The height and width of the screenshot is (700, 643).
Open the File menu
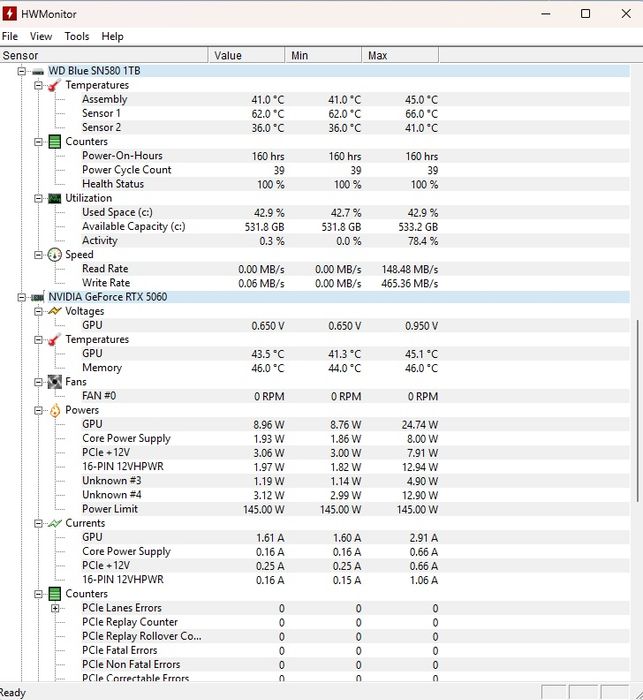pos(10,36)
